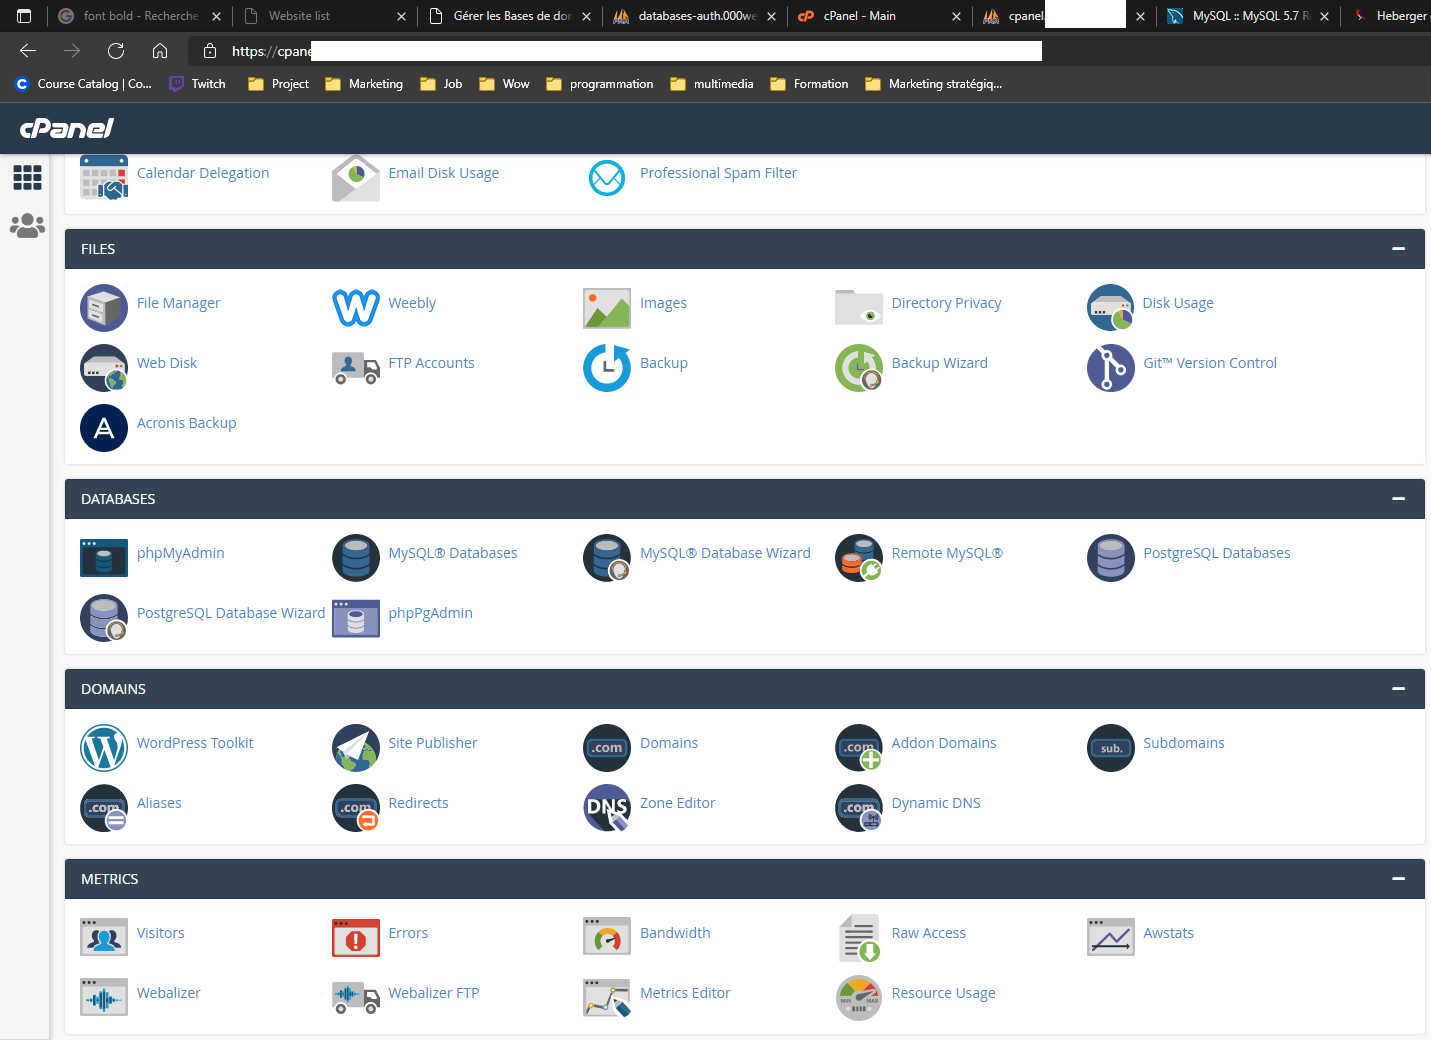Click the Dynamic DNS link
This screenshot has width=1431, height=1040.
pos(936,803)
